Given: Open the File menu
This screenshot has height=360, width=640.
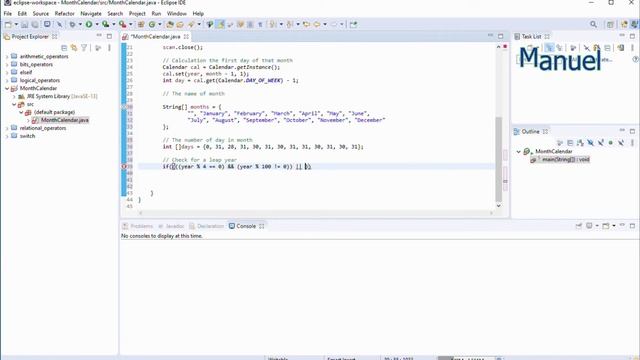Looking at the screenshot, I should click(8, 13).
